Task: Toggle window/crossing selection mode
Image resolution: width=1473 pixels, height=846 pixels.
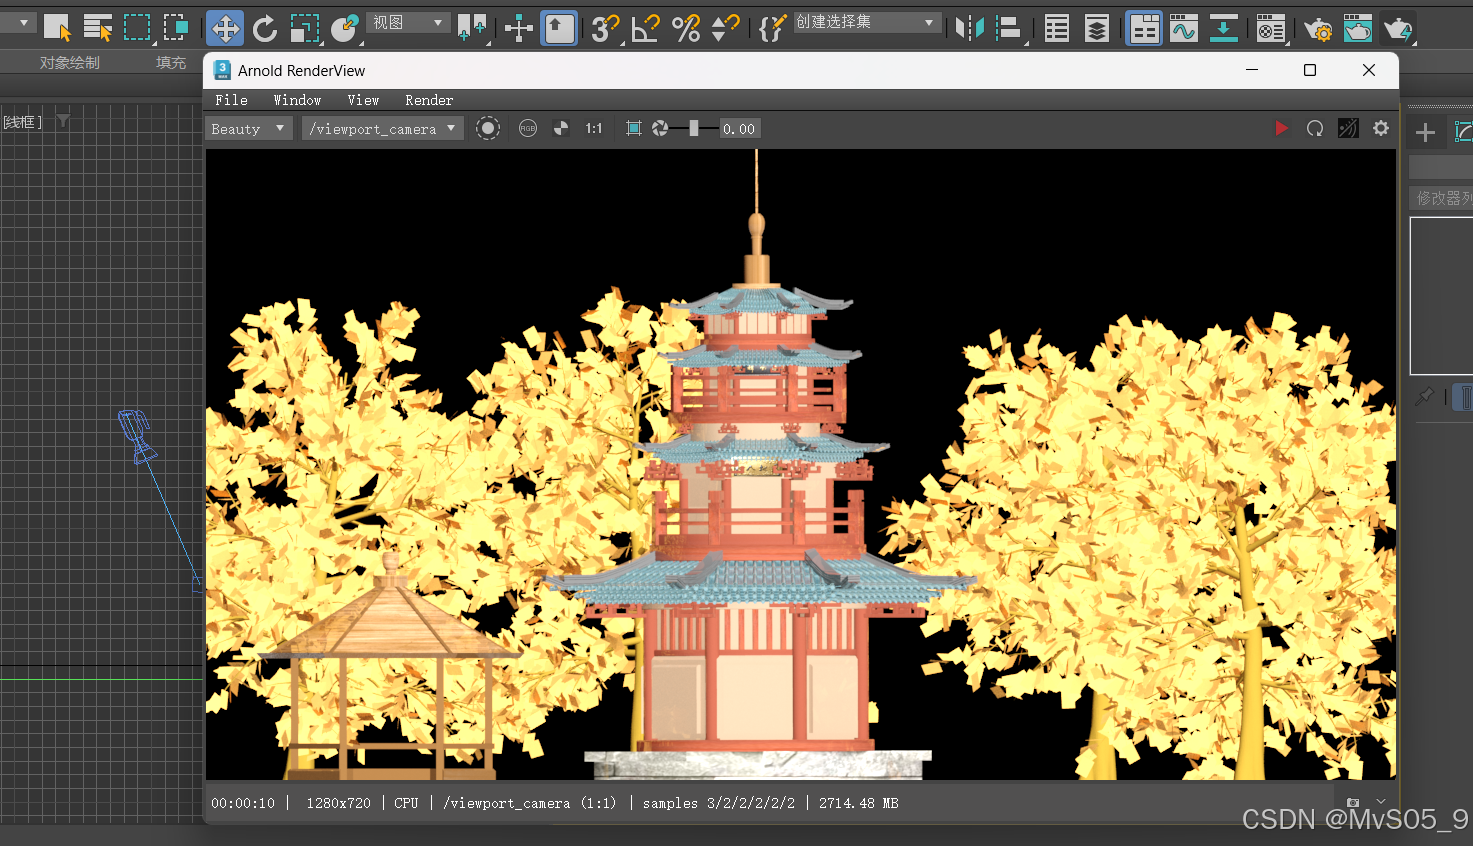Action: [x=176, y=28]
